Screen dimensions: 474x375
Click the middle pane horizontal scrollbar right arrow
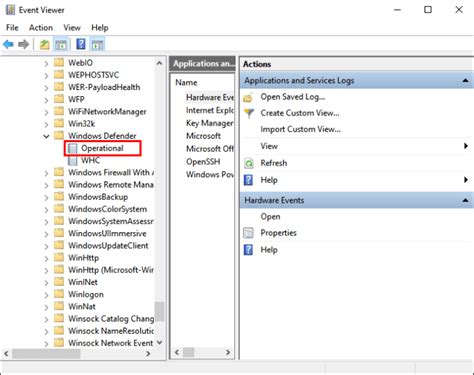[228, 352]
